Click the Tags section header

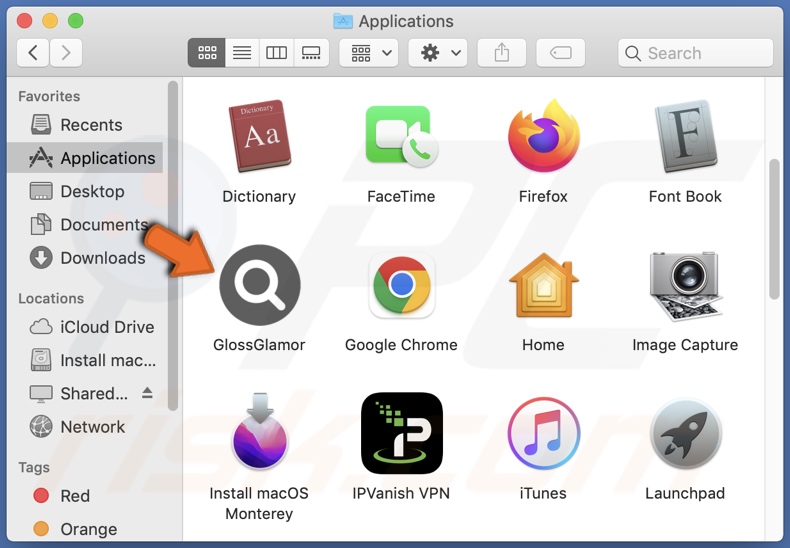tap(34, 467)
